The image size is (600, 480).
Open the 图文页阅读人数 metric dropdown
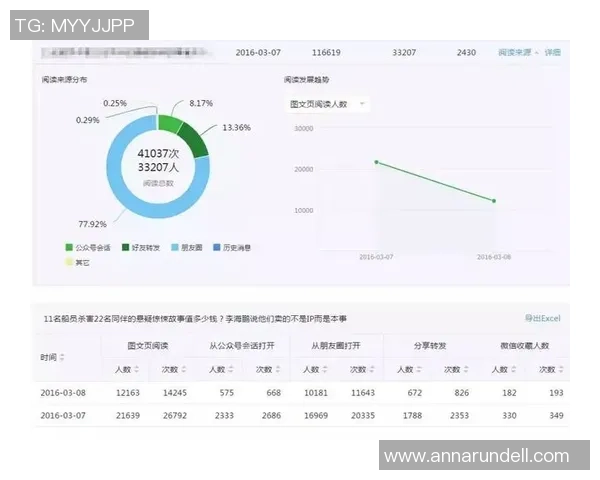pos(328,104)
